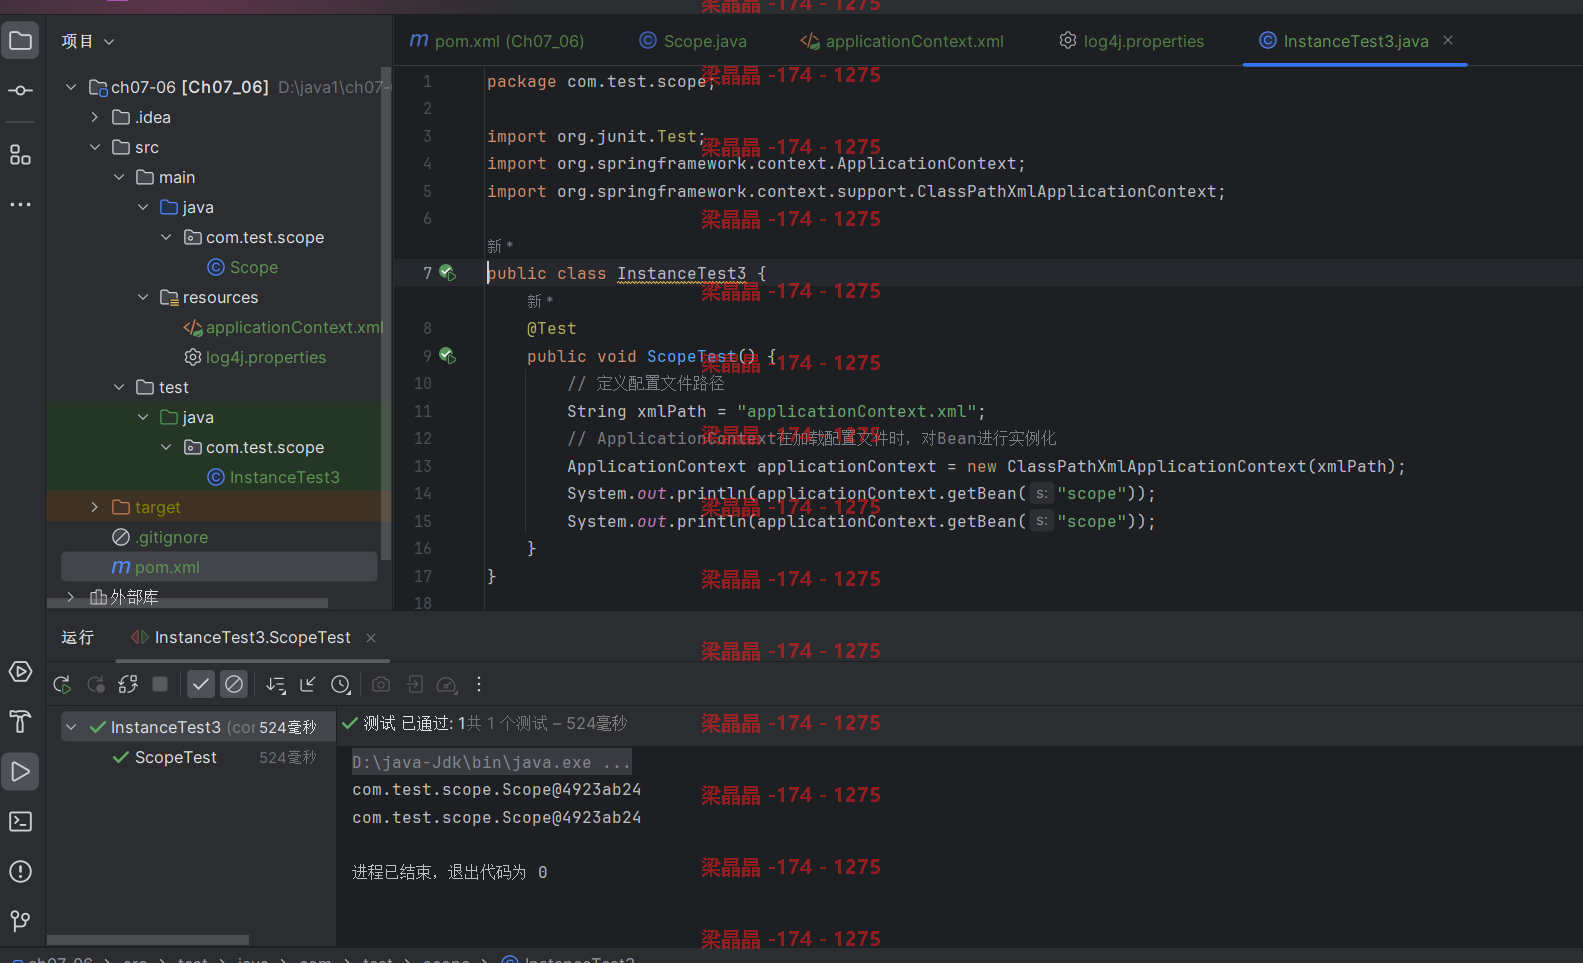1583x963 pixels.
Task: Click the 运行 panel label
Action: (77, 638)
